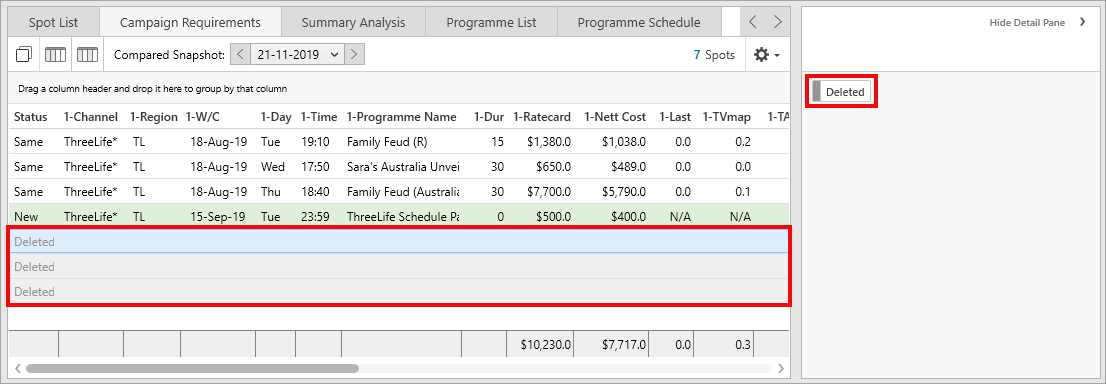1106x384 pixels.
Task: Sort by the 1-Last column header
Action: (675, 116)
